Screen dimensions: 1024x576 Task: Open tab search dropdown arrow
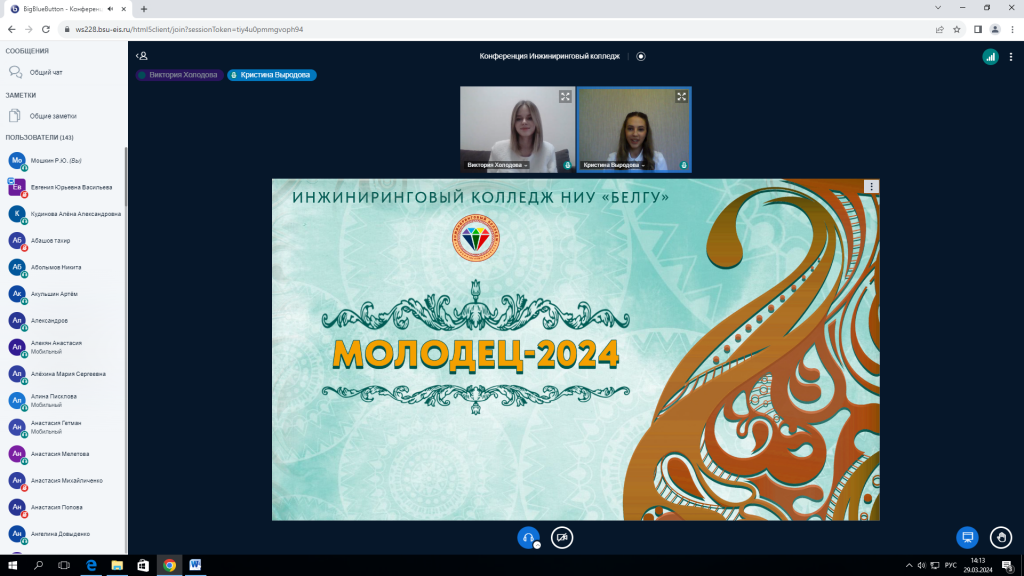click(x=938, y=8)
